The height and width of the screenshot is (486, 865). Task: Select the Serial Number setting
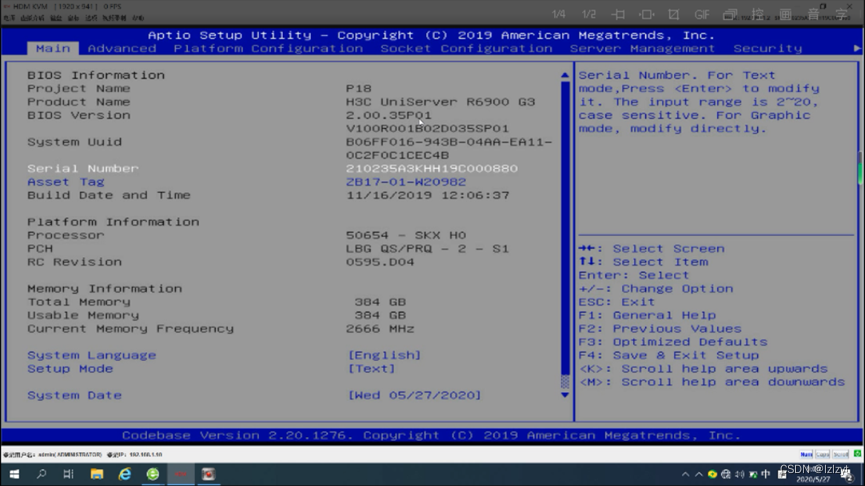(x=83, y=169)
